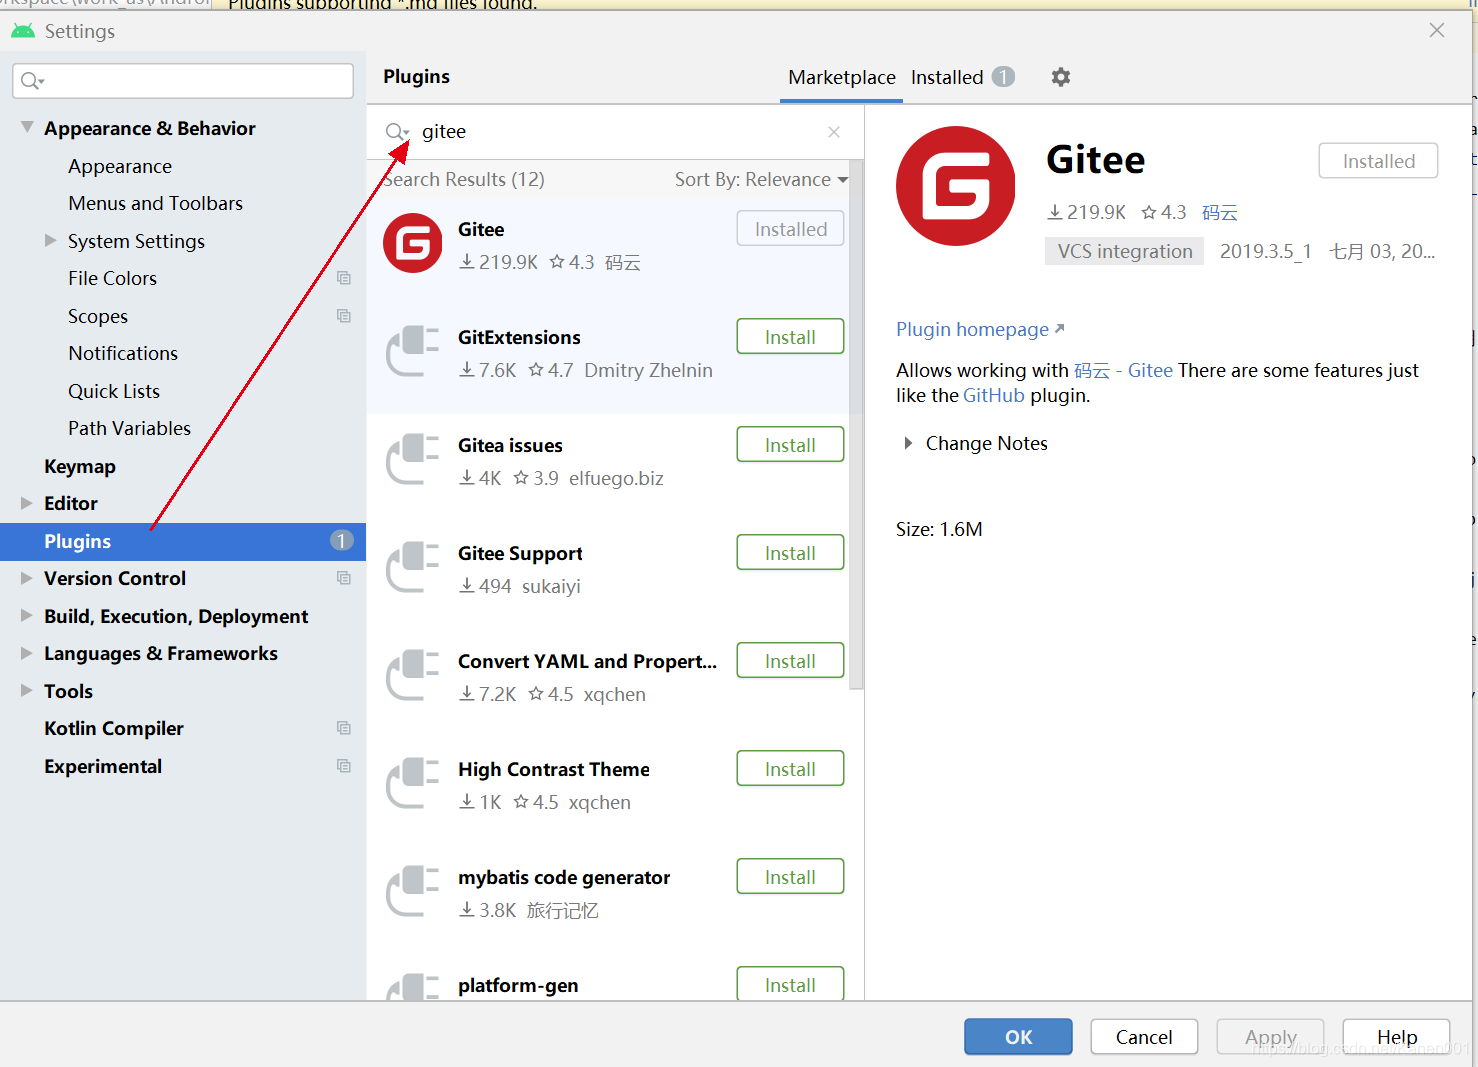Click project-level icon beside Scopes

[344, 316]
